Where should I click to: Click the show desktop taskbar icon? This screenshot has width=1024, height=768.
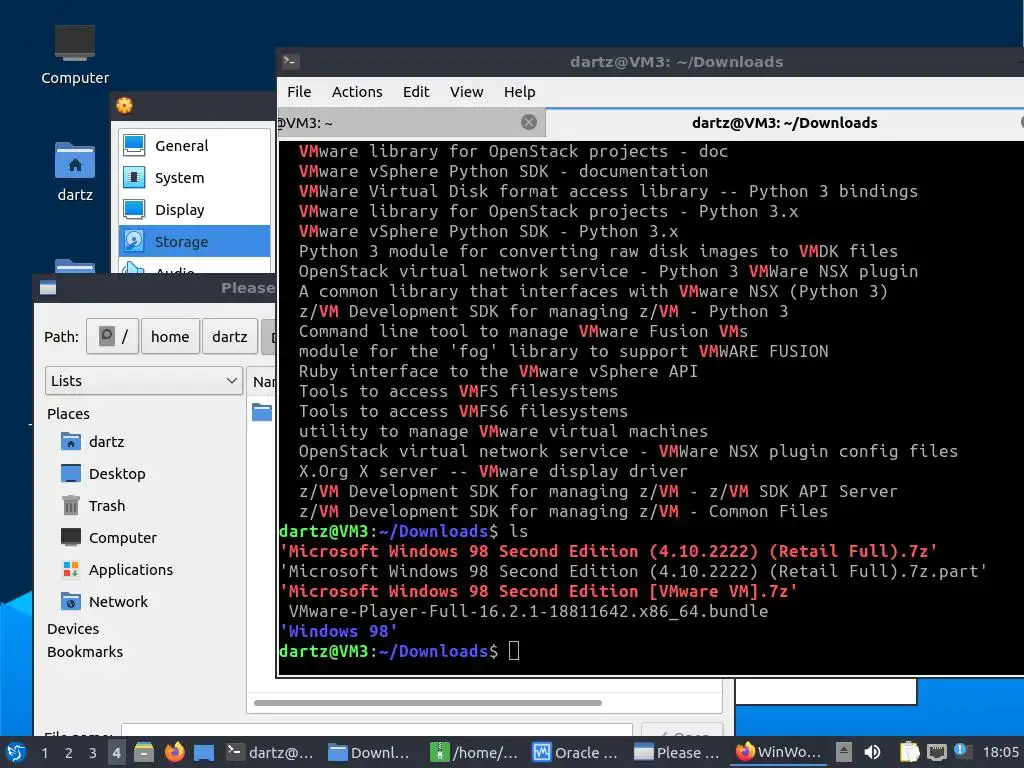pyautogui.click(x=204, y=752)
